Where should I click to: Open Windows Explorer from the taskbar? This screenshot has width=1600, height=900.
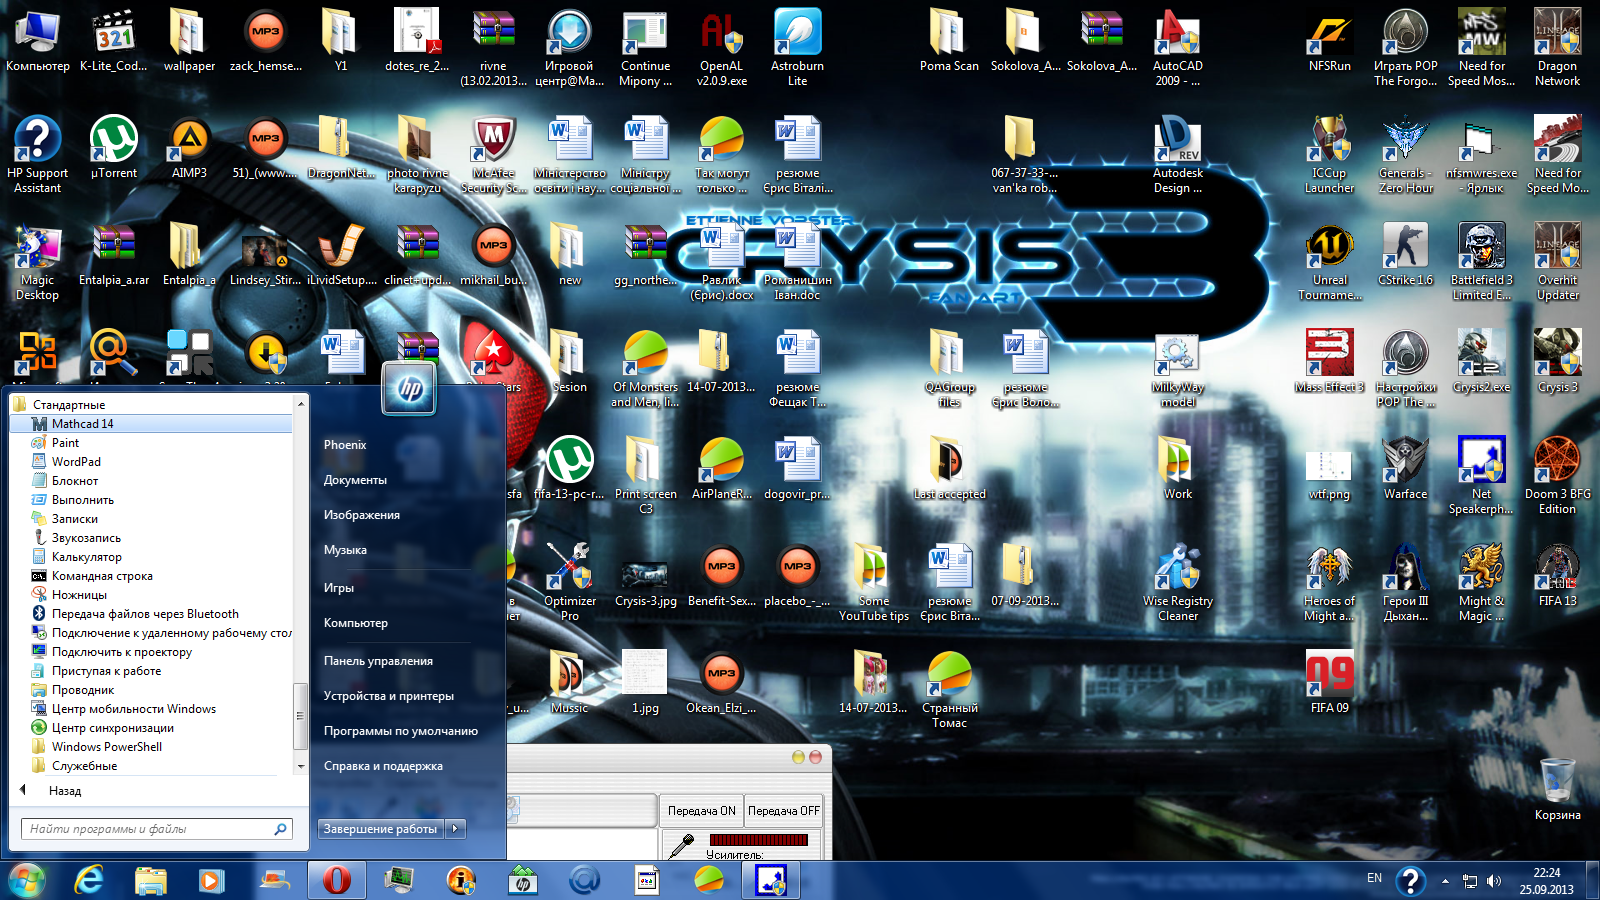(x=151, y=880)
